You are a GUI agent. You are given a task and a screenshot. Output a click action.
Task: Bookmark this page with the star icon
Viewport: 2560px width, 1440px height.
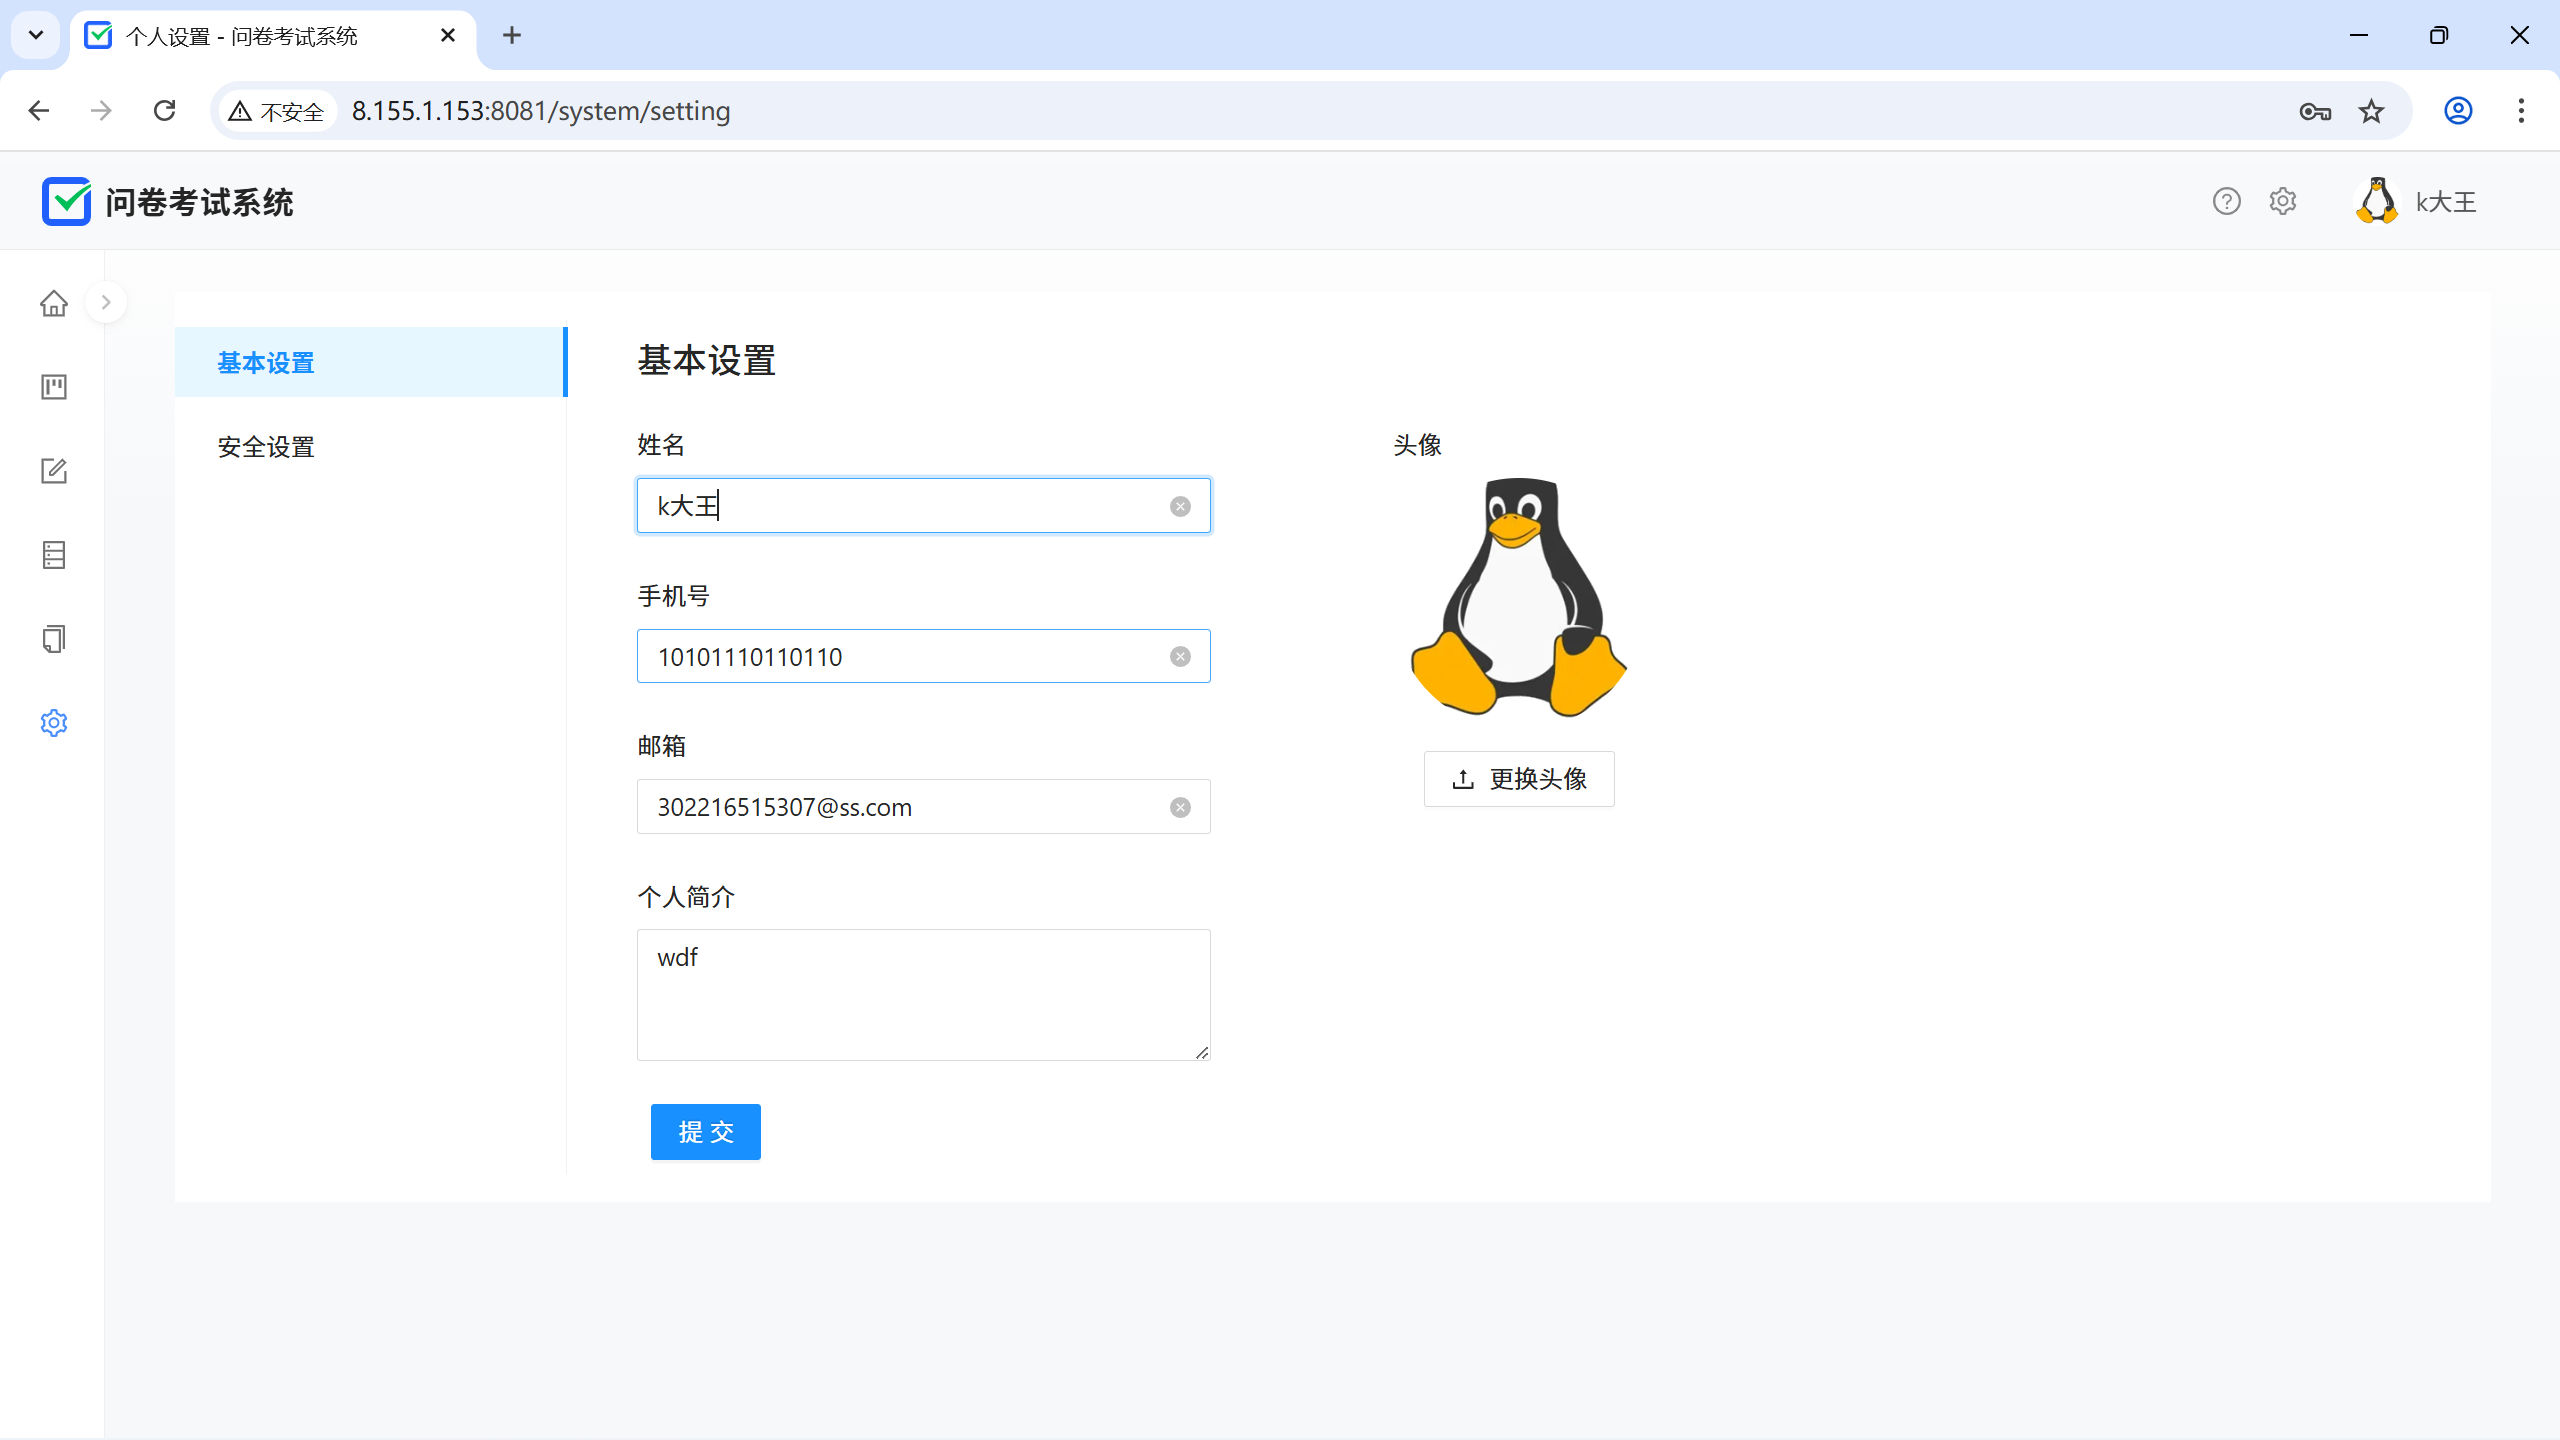pos(2371,111)
